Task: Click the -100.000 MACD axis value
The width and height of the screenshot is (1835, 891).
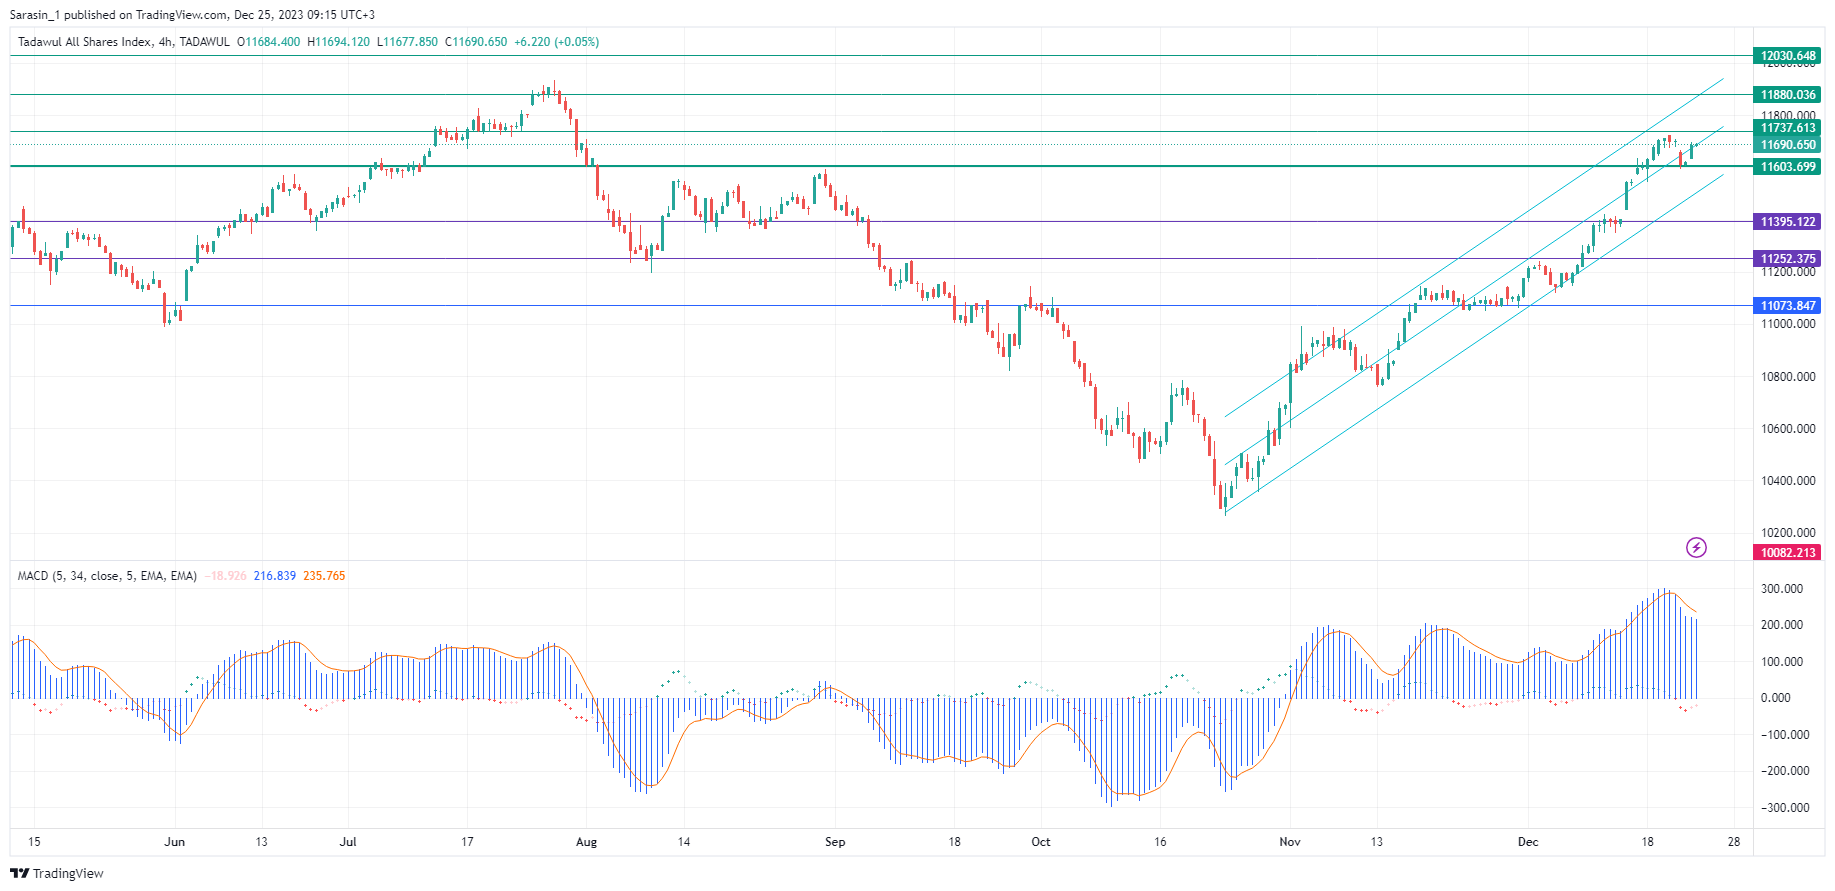Action: pos(1784,735)
